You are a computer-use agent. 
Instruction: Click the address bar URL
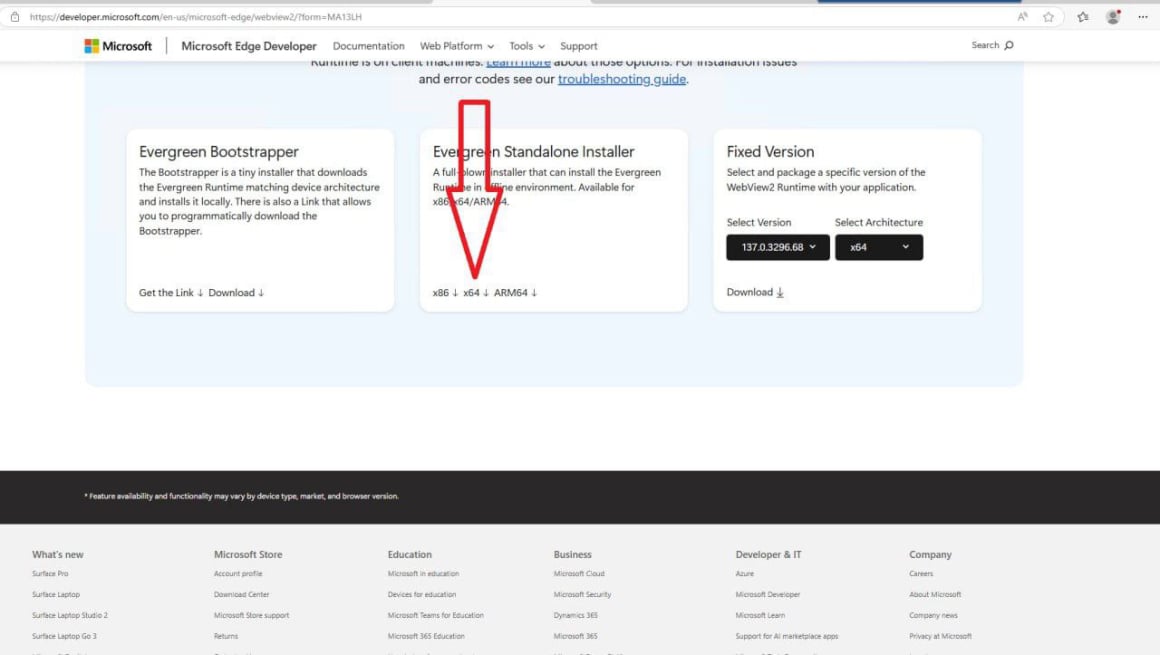point(196,17)
